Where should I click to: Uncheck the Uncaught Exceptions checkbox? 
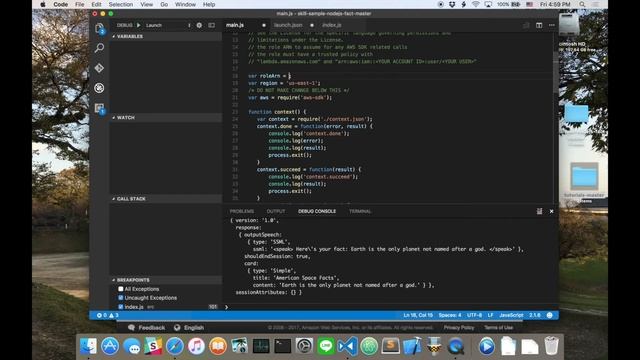(x=121, y=298)
